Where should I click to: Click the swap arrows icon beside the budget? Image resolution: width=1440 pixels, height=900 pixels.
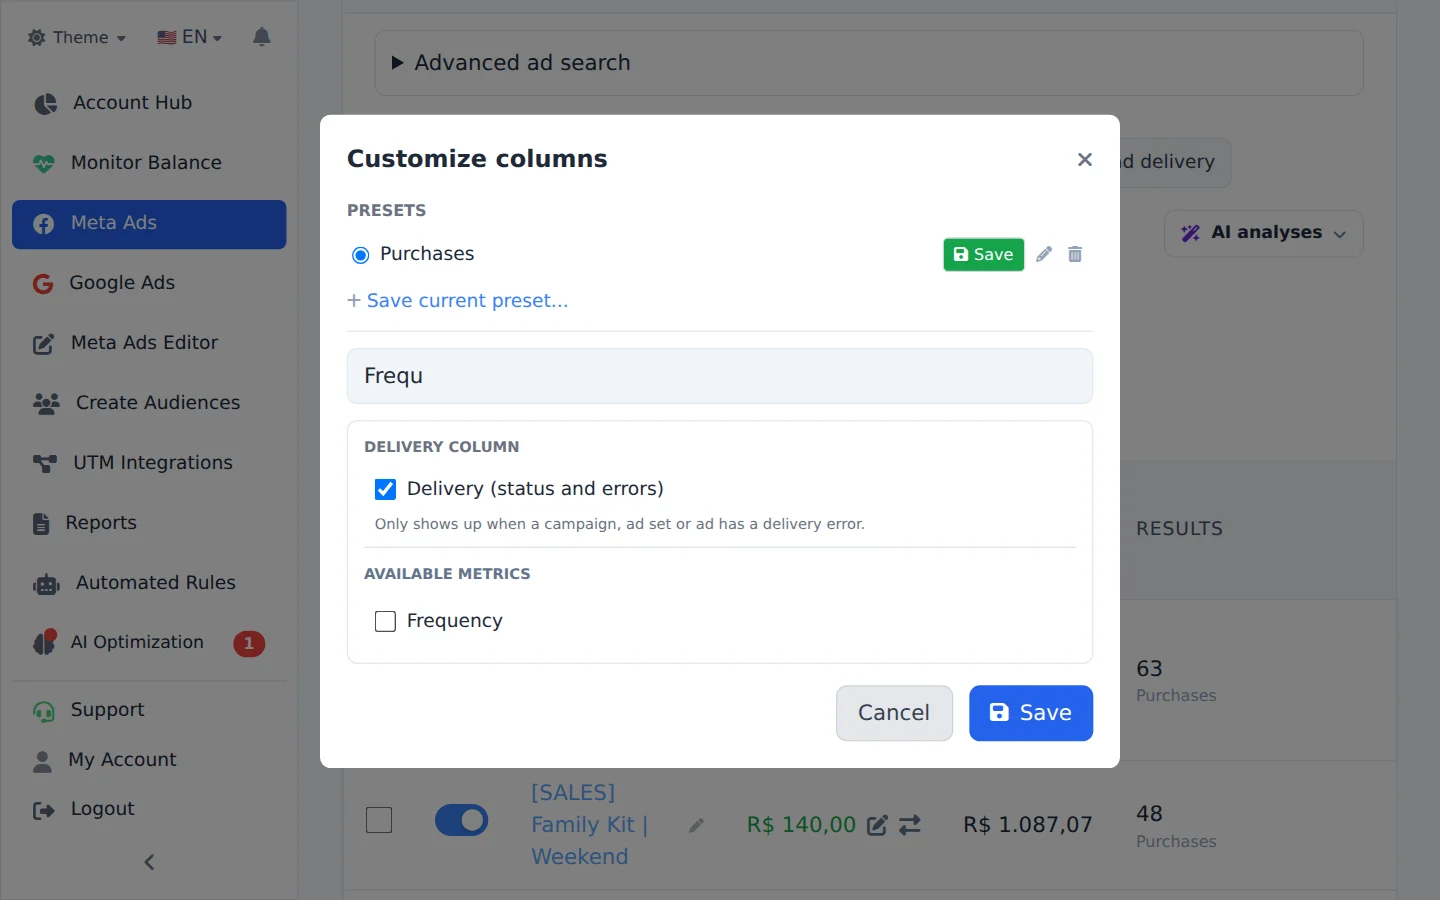(x=910, y=825)
